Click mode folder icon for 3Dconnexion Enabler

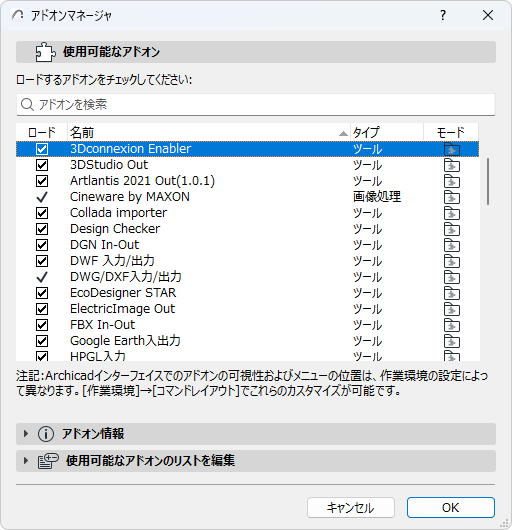(452, 149)
